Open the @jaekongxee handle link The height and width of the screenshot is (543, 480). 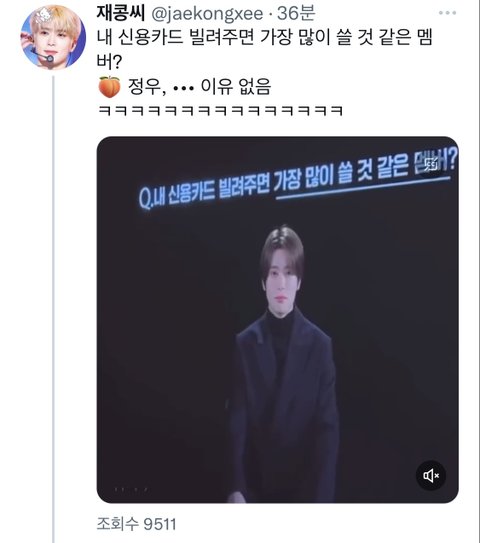tap(207, 14)
